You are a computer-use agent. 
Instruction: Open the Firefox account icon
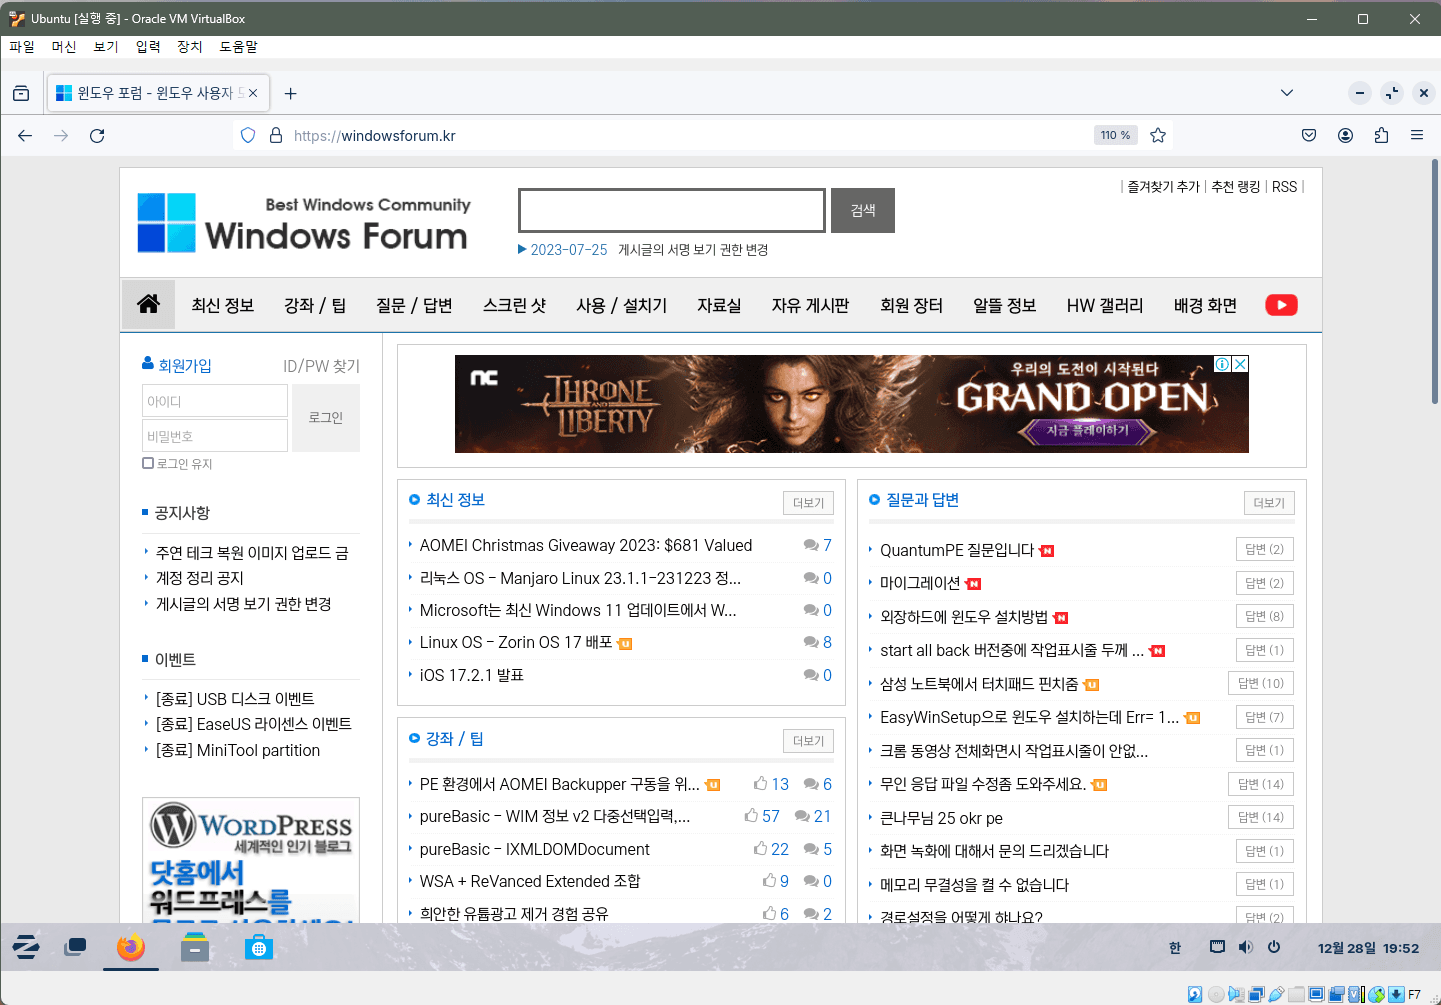click(x=1345, y=135)
